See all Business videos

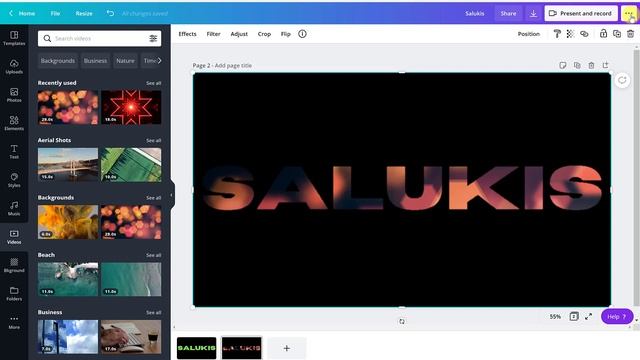(153, 312)
